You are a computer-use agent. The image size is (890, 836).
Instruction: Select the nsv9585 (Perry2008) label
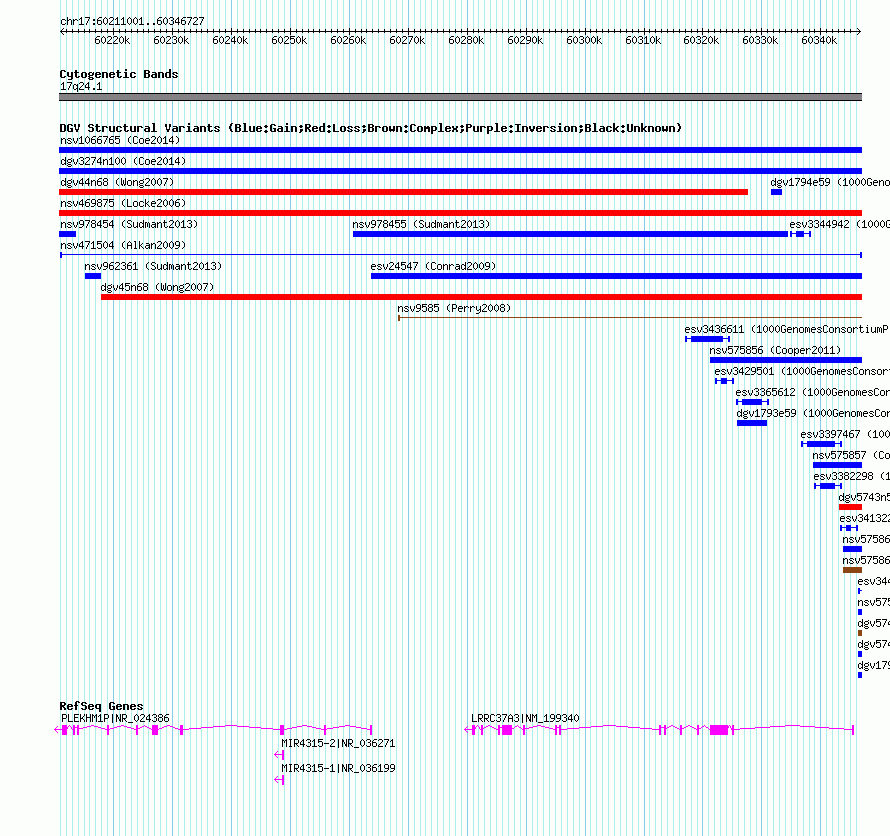pyautogui.click(x=454, y=308)
